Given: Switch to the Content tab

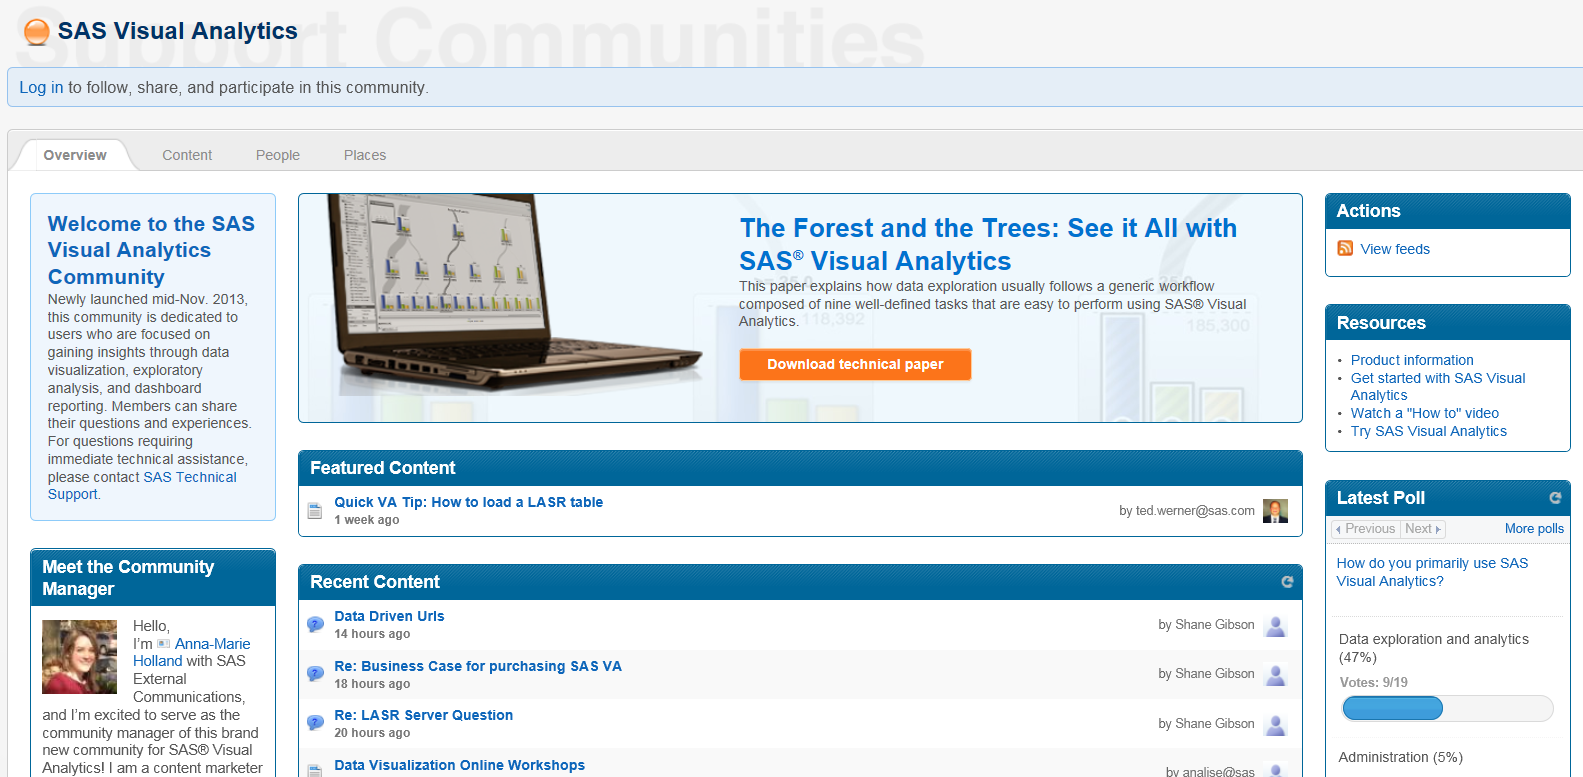Looking at the screenshot, I should pyautogui.click(x=187, y=155).
